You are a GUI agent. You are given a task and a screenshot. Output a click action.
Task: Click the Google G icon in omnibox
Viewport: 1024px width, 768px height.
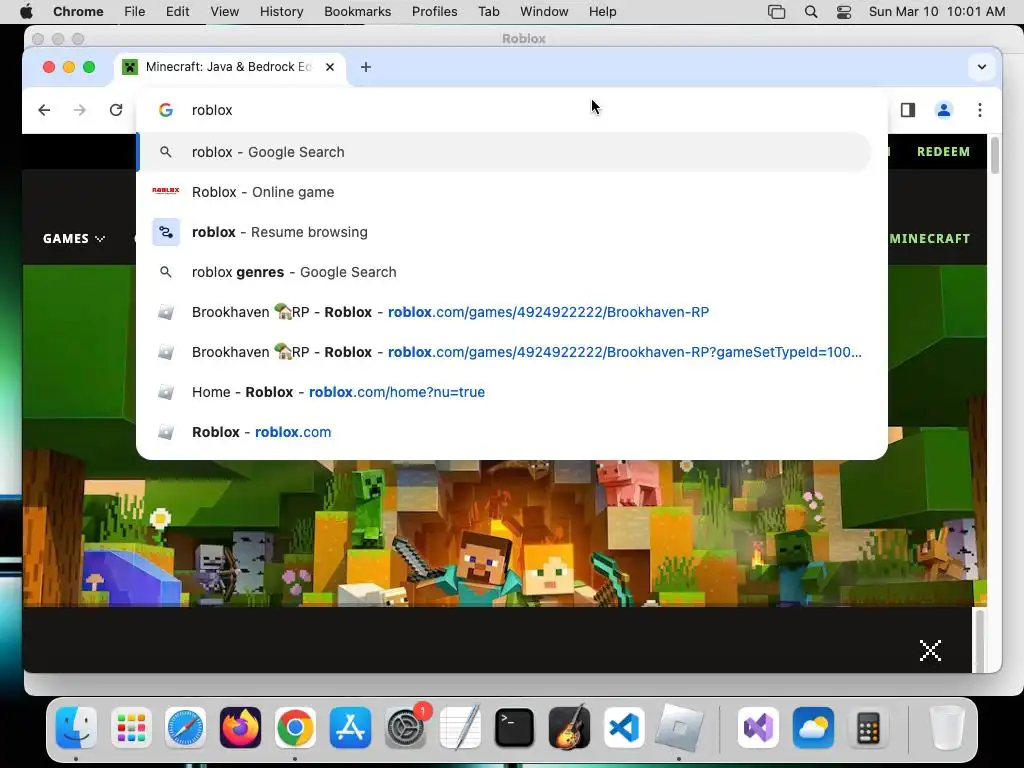coord(166,110)
